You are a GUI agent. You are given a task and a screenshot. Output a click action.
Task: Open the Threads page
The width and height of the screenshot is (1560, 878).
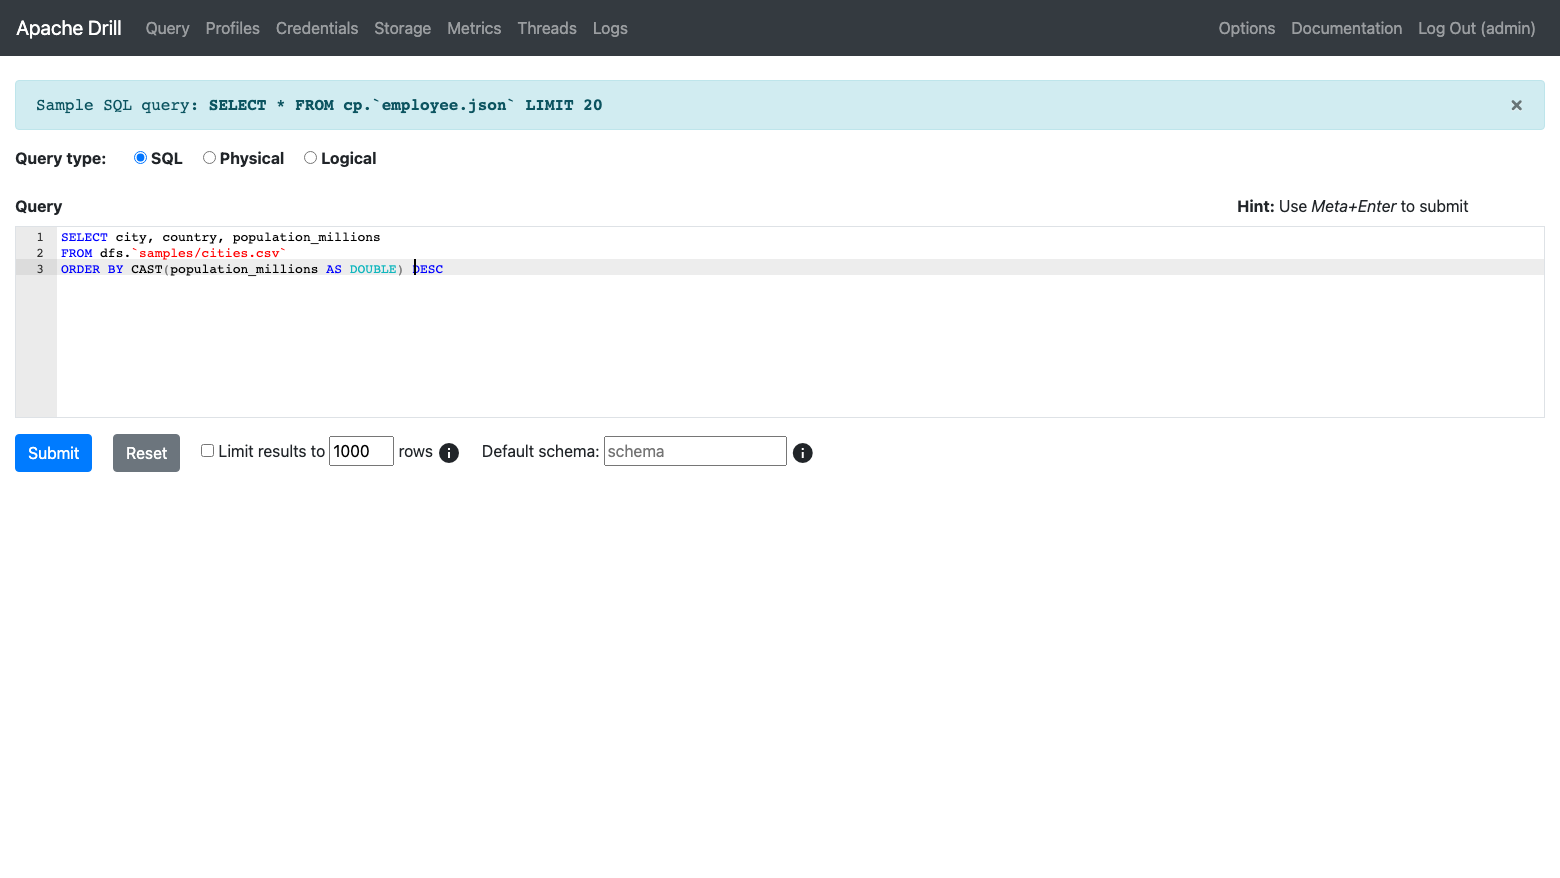[x=547, y=28]
